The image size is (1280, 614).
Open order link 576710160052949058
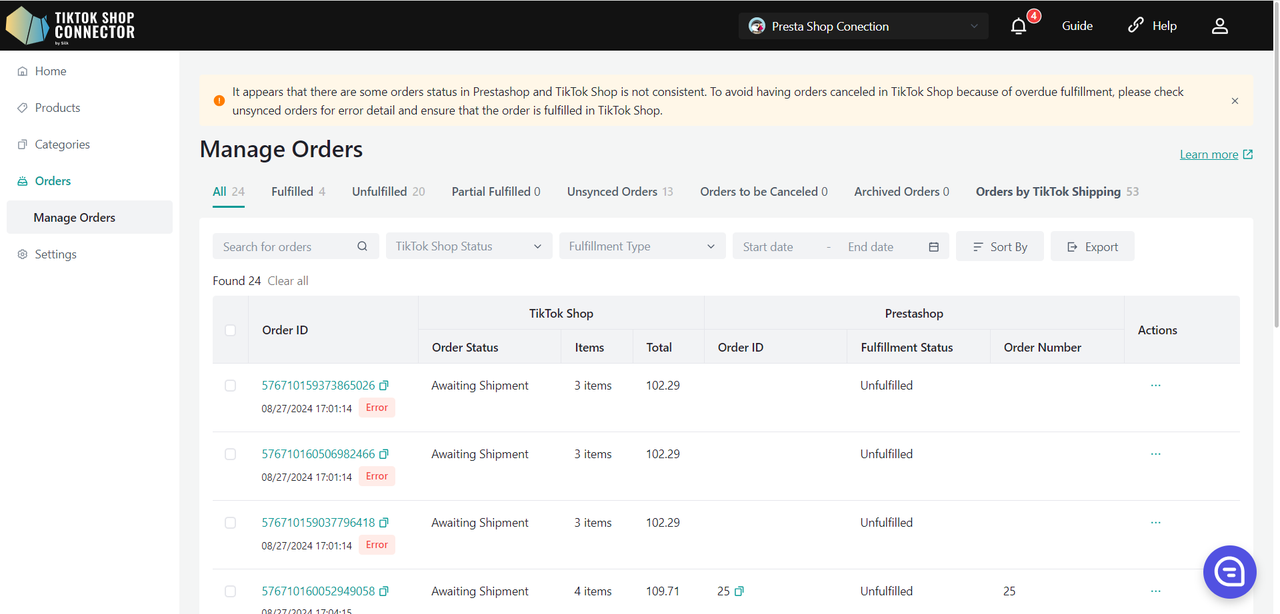tap(318, 591)
